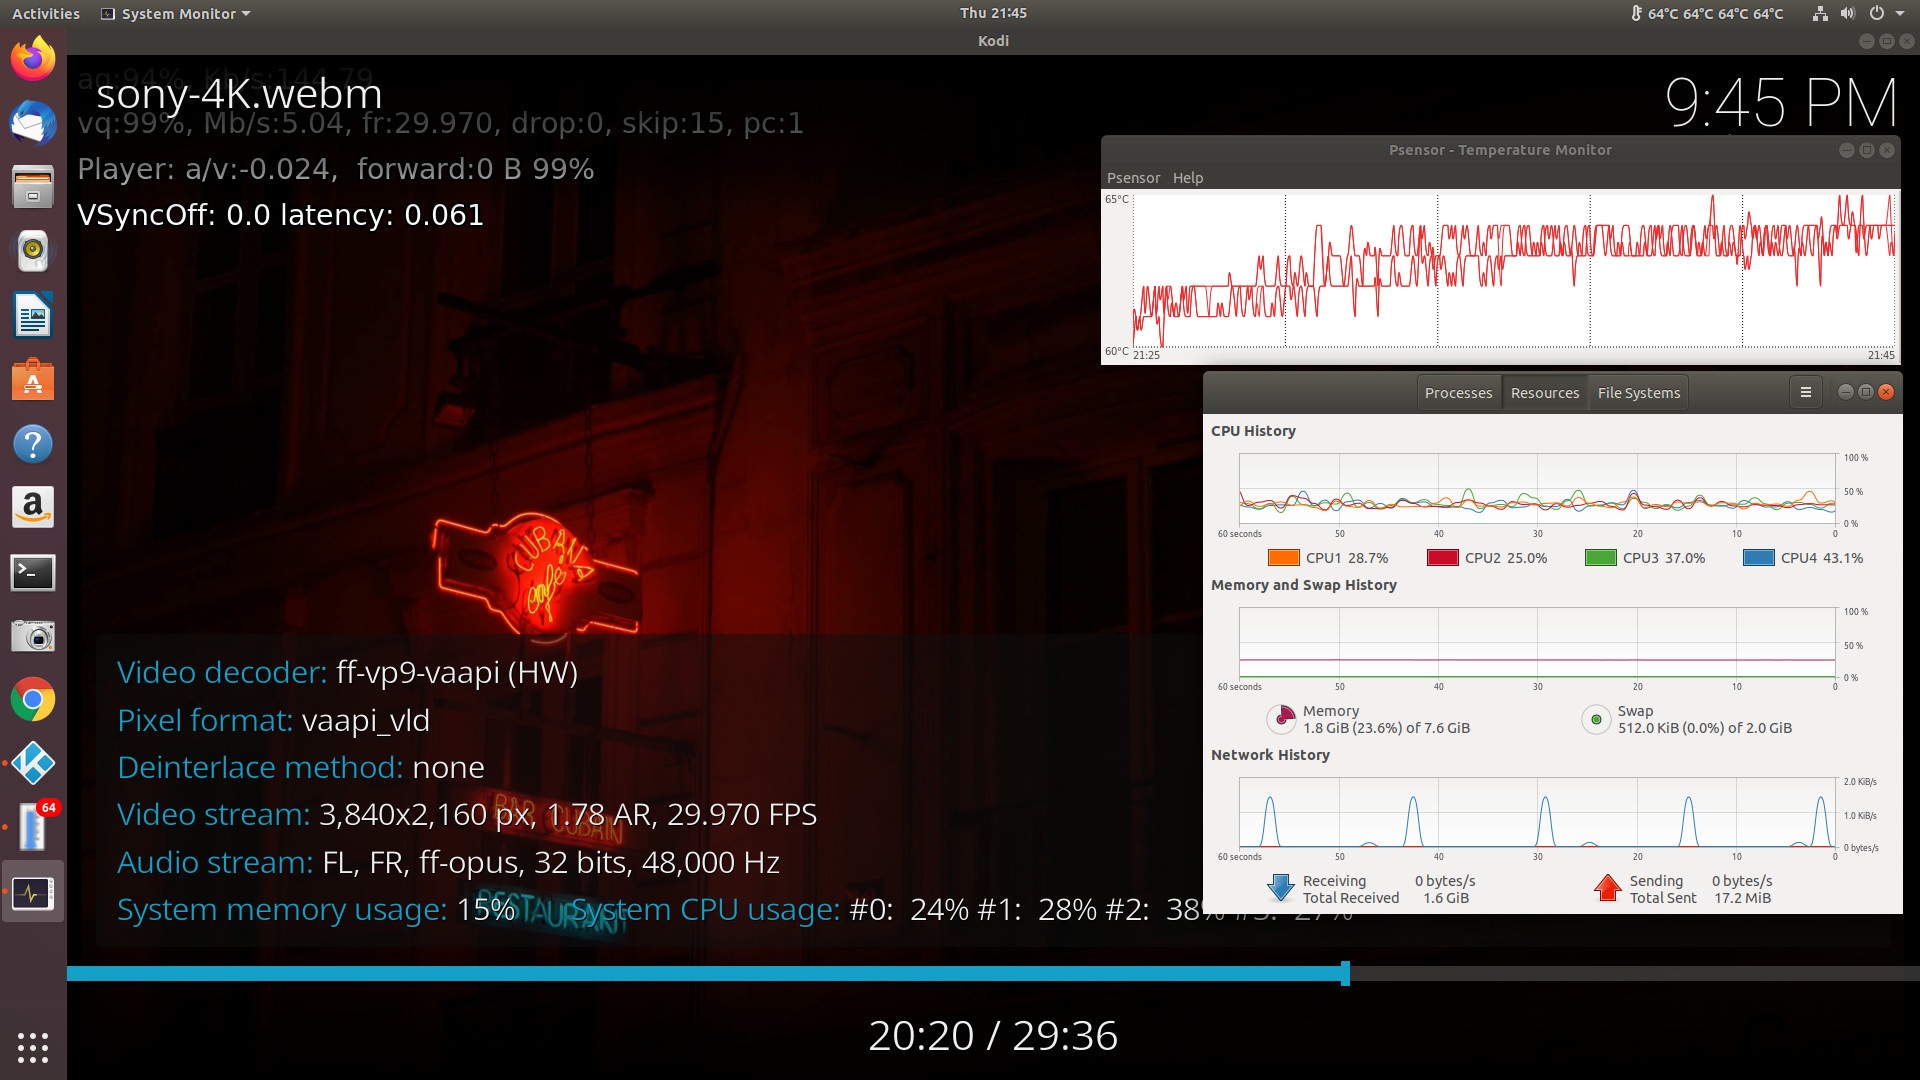This screenshot has height=1080, width=1920.
Task: Open the volume indicator in top bar
Action: tap(1847, 14)
